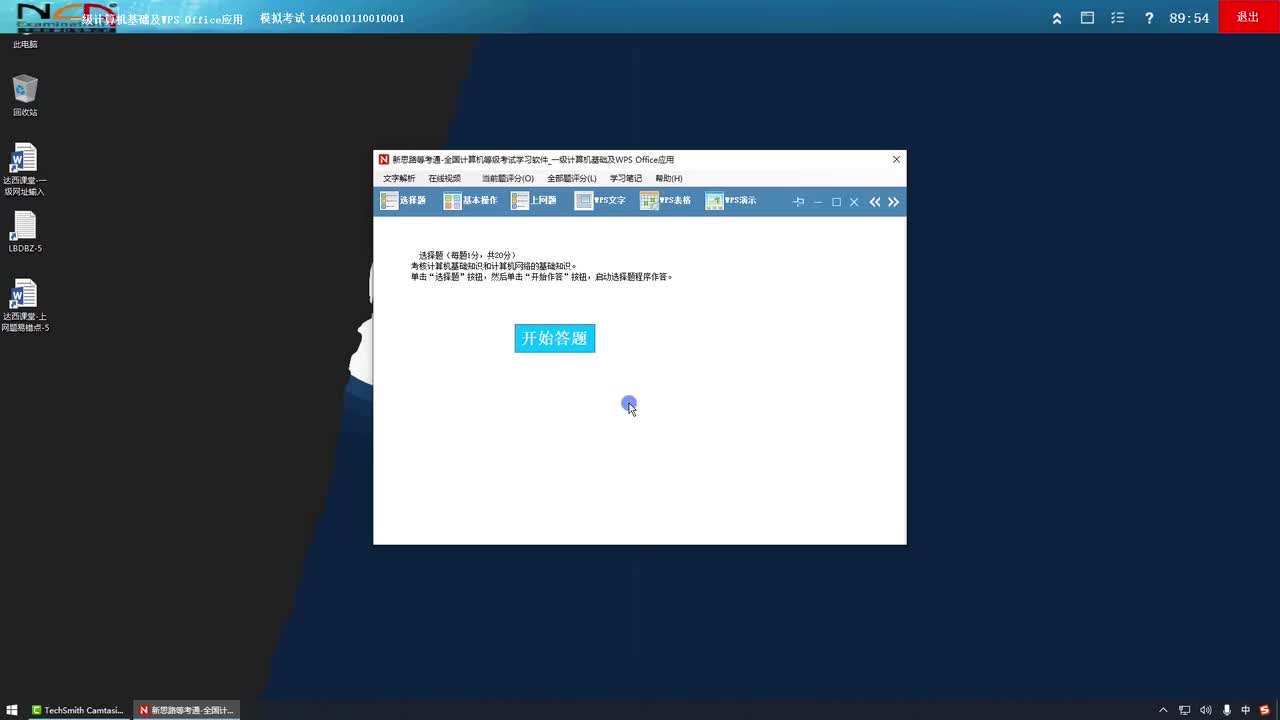Viewport: 1280px width, 720px height.
Task: Show hidden system tray icons
Action: point(1163,710)
